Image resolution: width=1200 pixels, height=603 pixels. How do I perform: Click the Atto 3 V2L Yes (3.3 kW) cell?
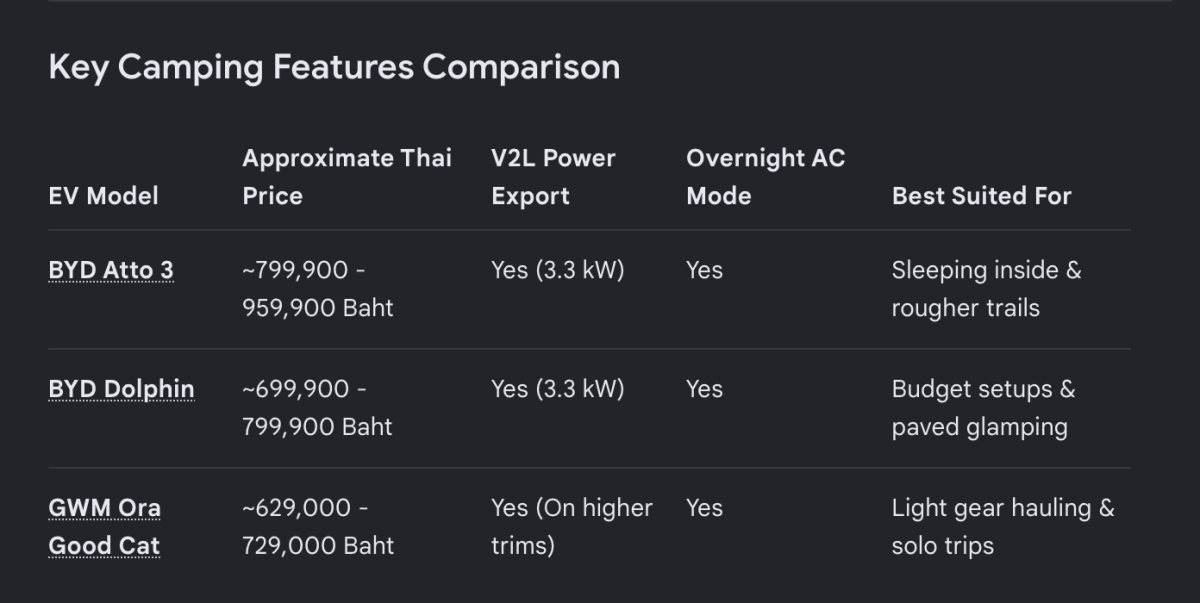point(557,270)
